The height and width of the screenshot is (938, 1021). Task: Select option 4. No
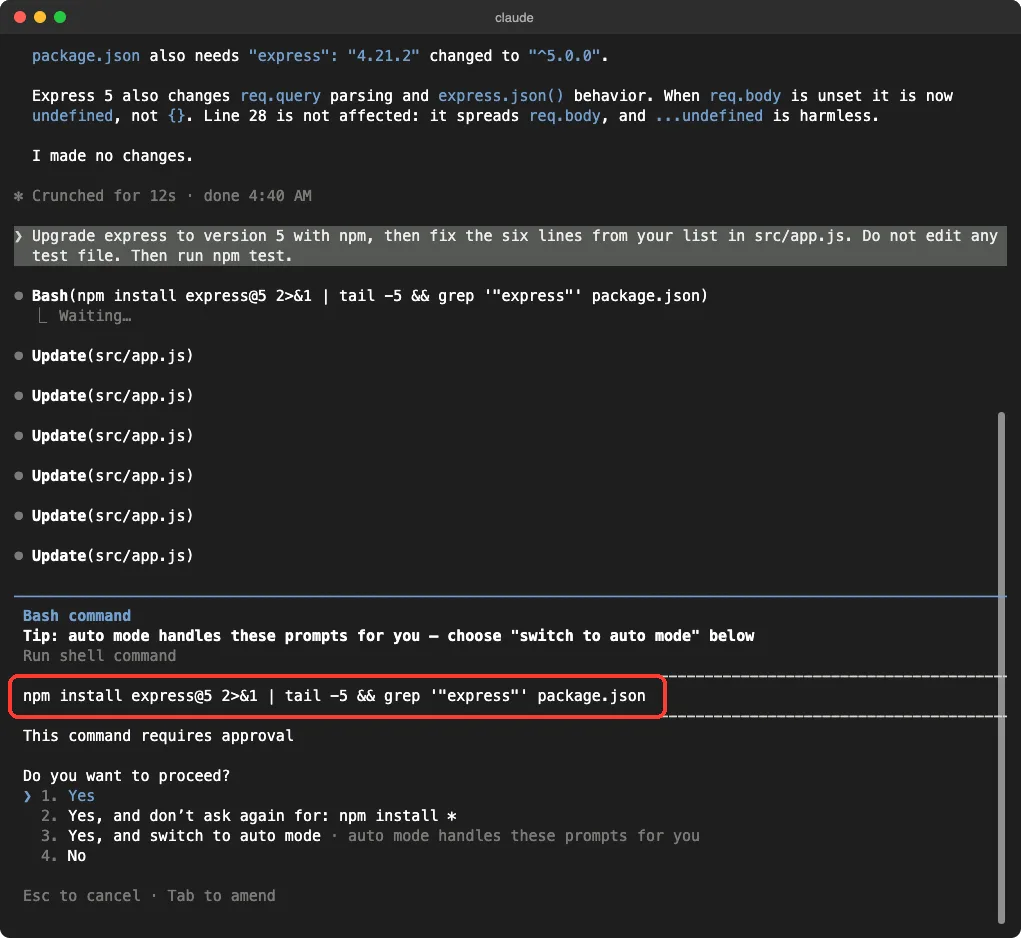63,855
